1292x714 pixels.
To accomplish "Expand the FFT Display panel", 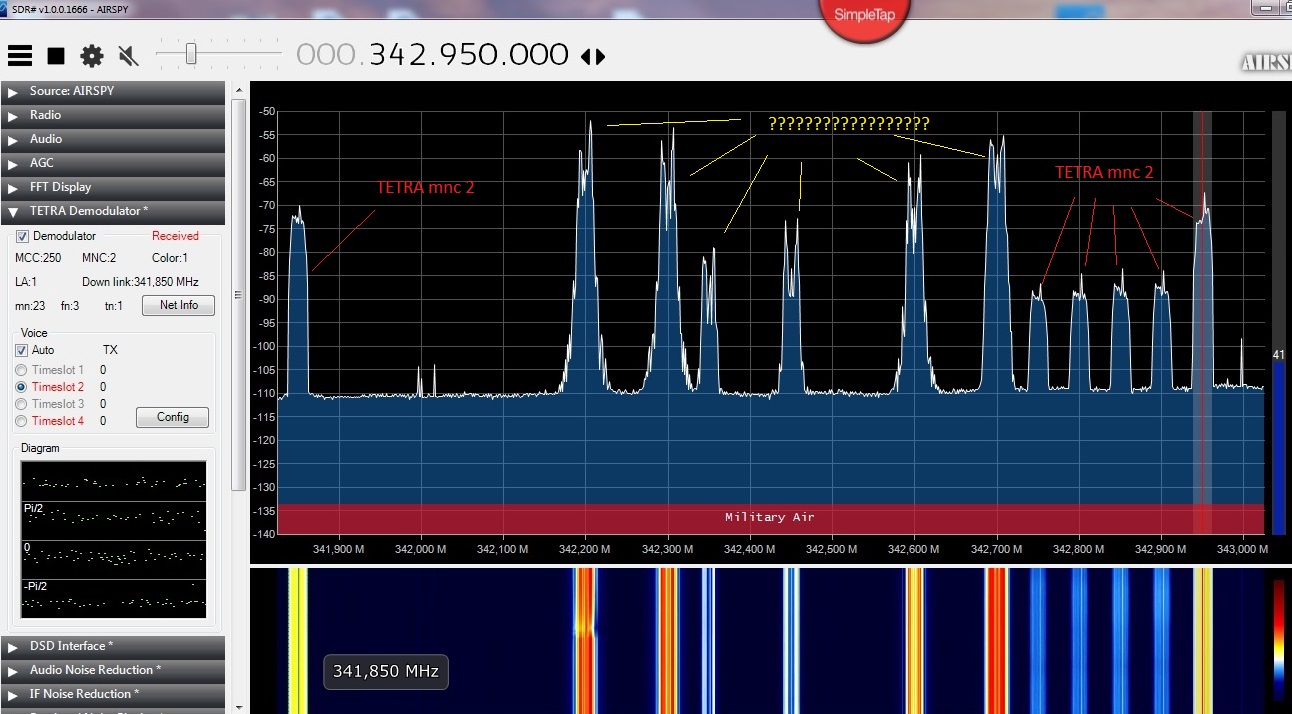I will coord(113,187).
